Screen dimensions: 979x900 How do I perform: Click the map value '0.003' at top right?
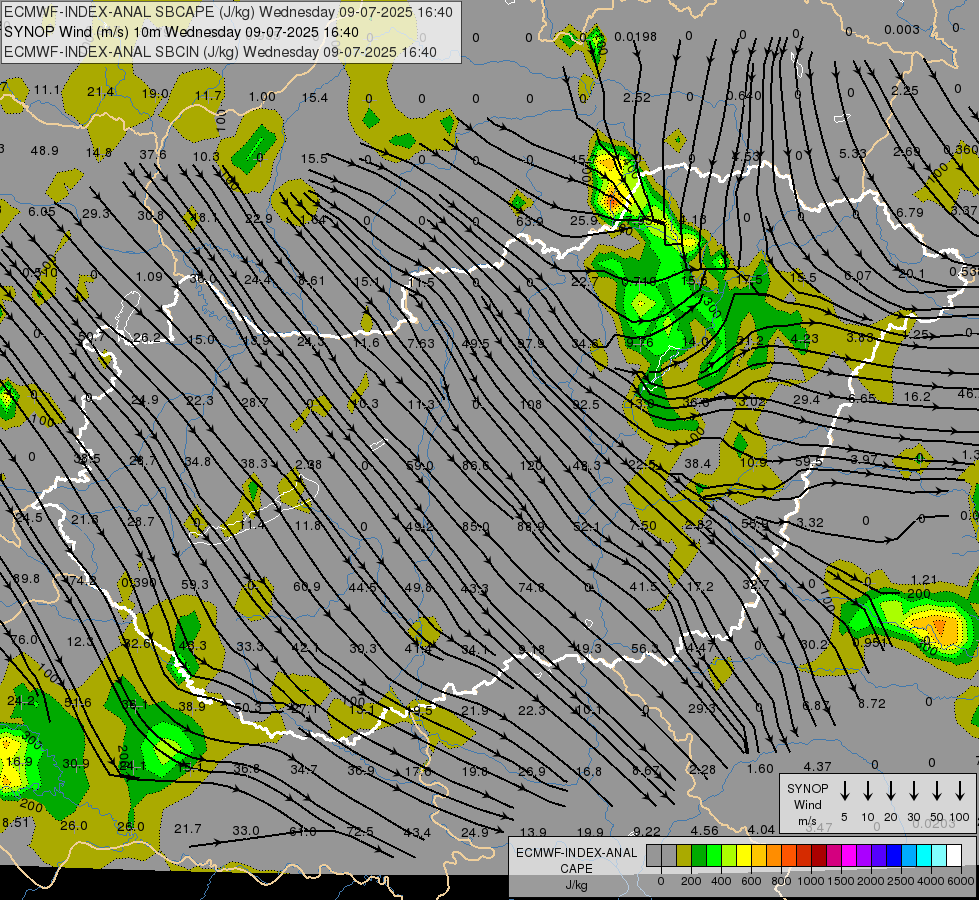pos(902,29)
